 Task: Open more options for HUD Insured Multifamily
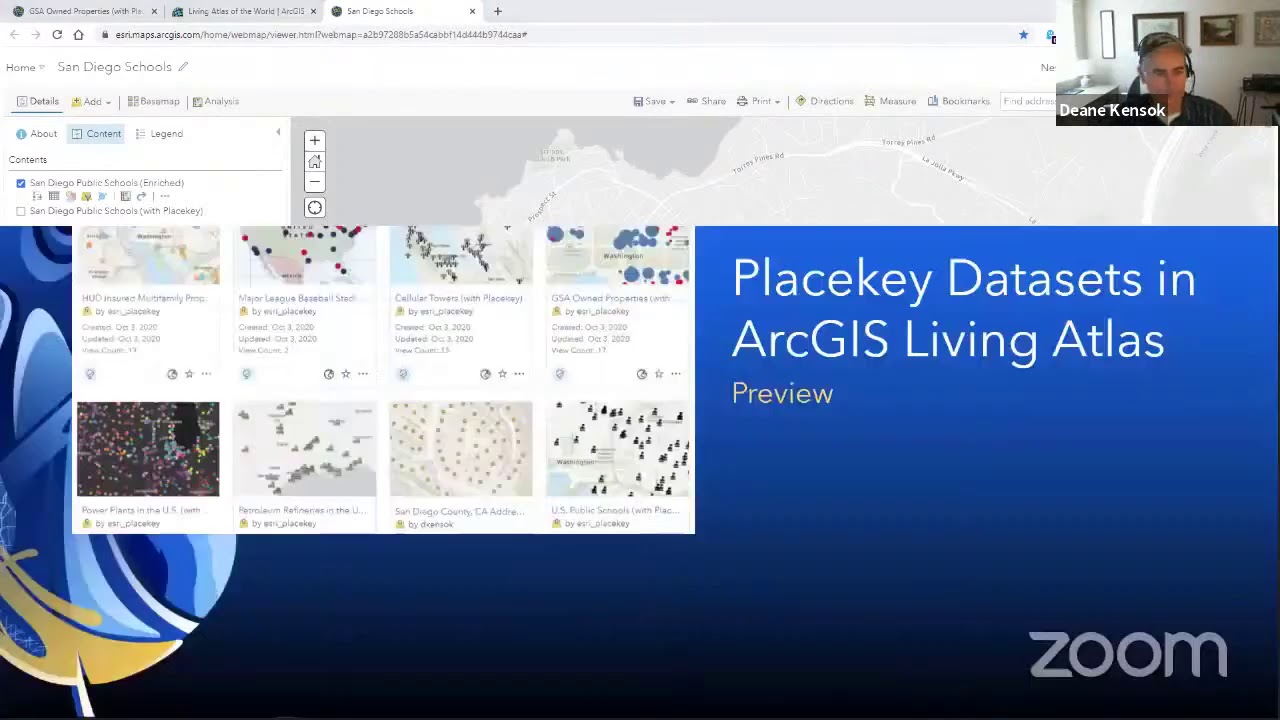coord(206,374)
